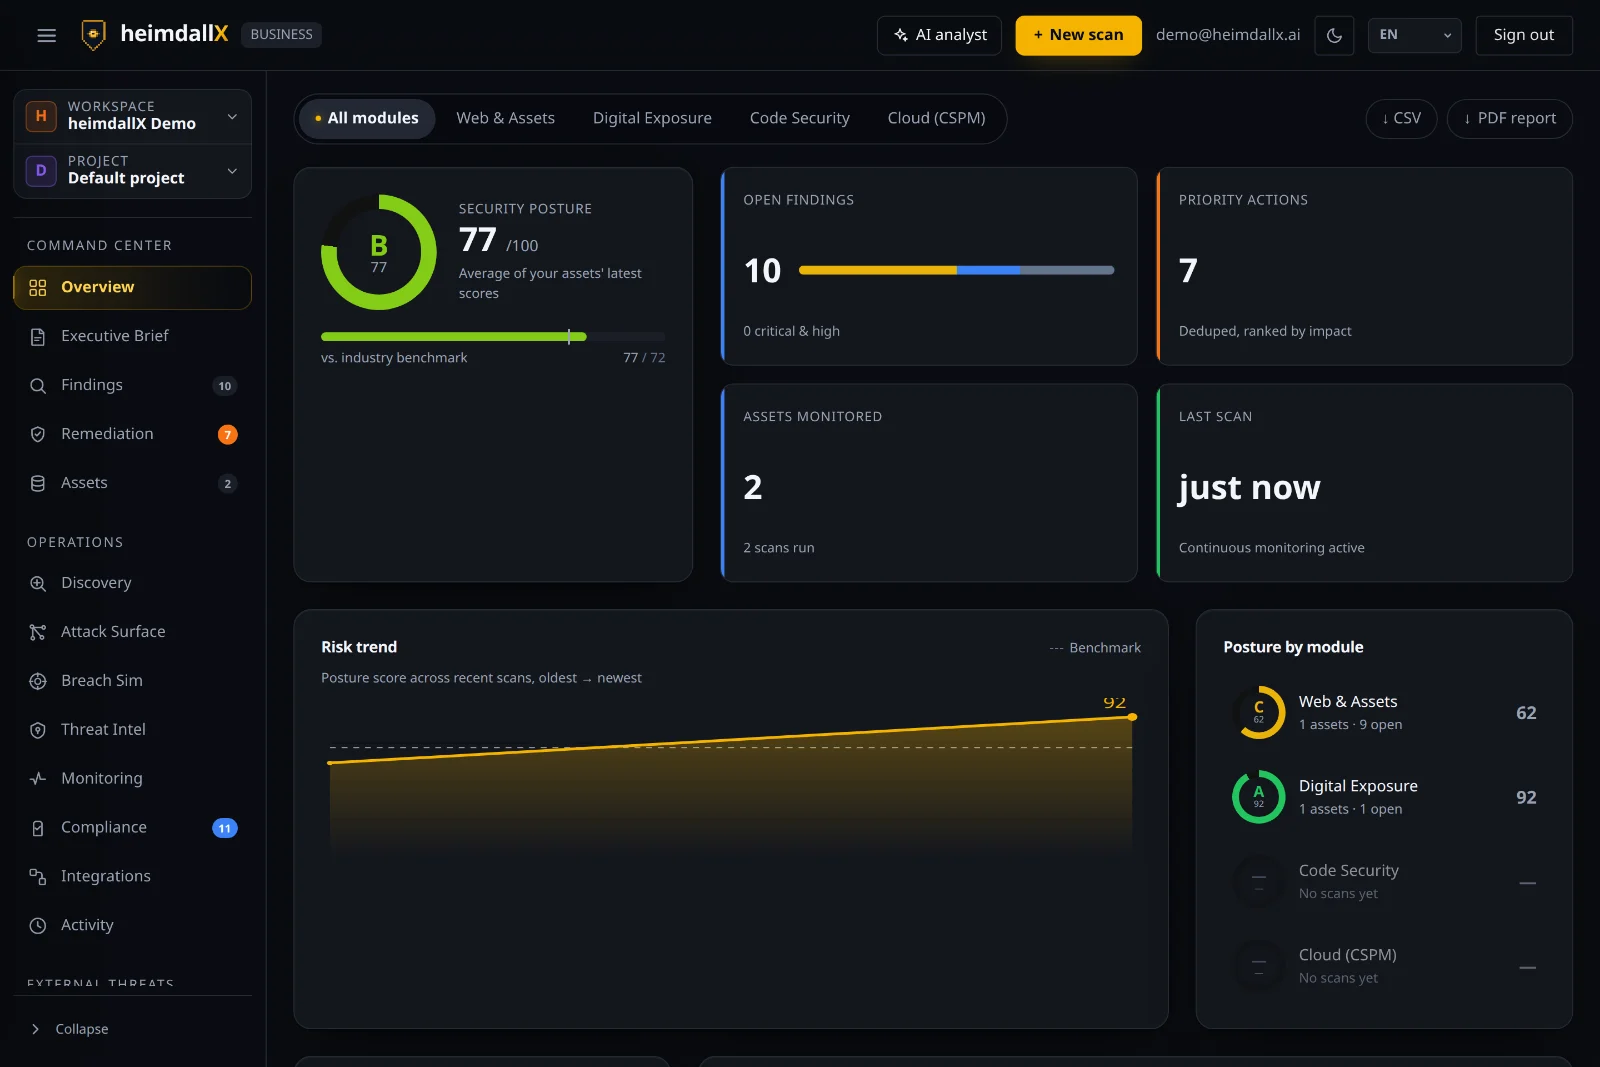Image resolution: width=1600 pixels, height=1067 pixels.
Task: Toggle dark mode with moon icon
Action: pyautogui.click(x=1334, y=35)
